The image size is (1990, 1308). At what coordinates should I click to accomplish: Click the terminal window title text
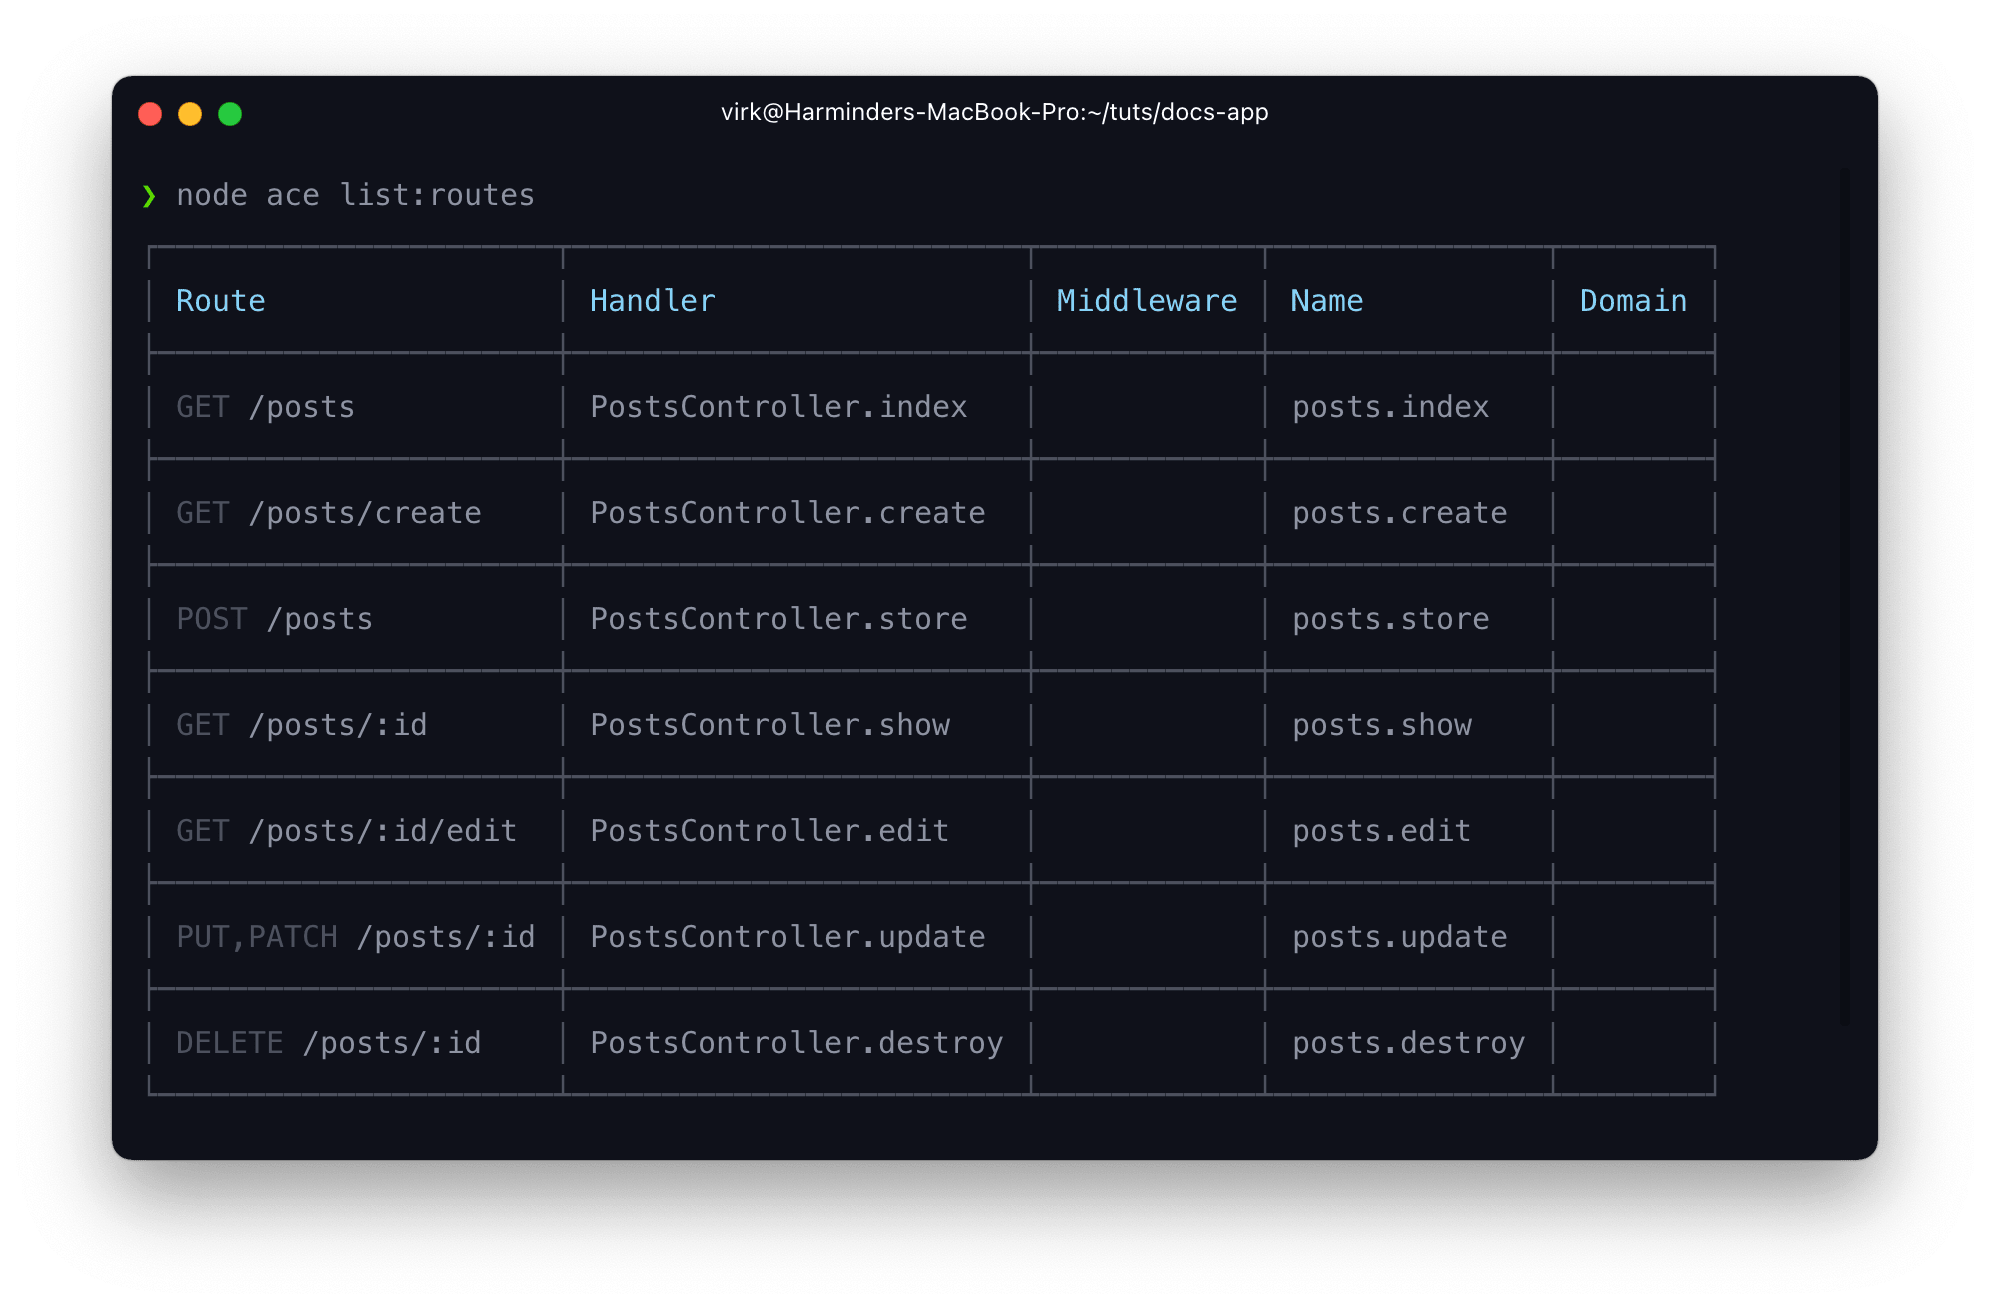tap(994, 112)
